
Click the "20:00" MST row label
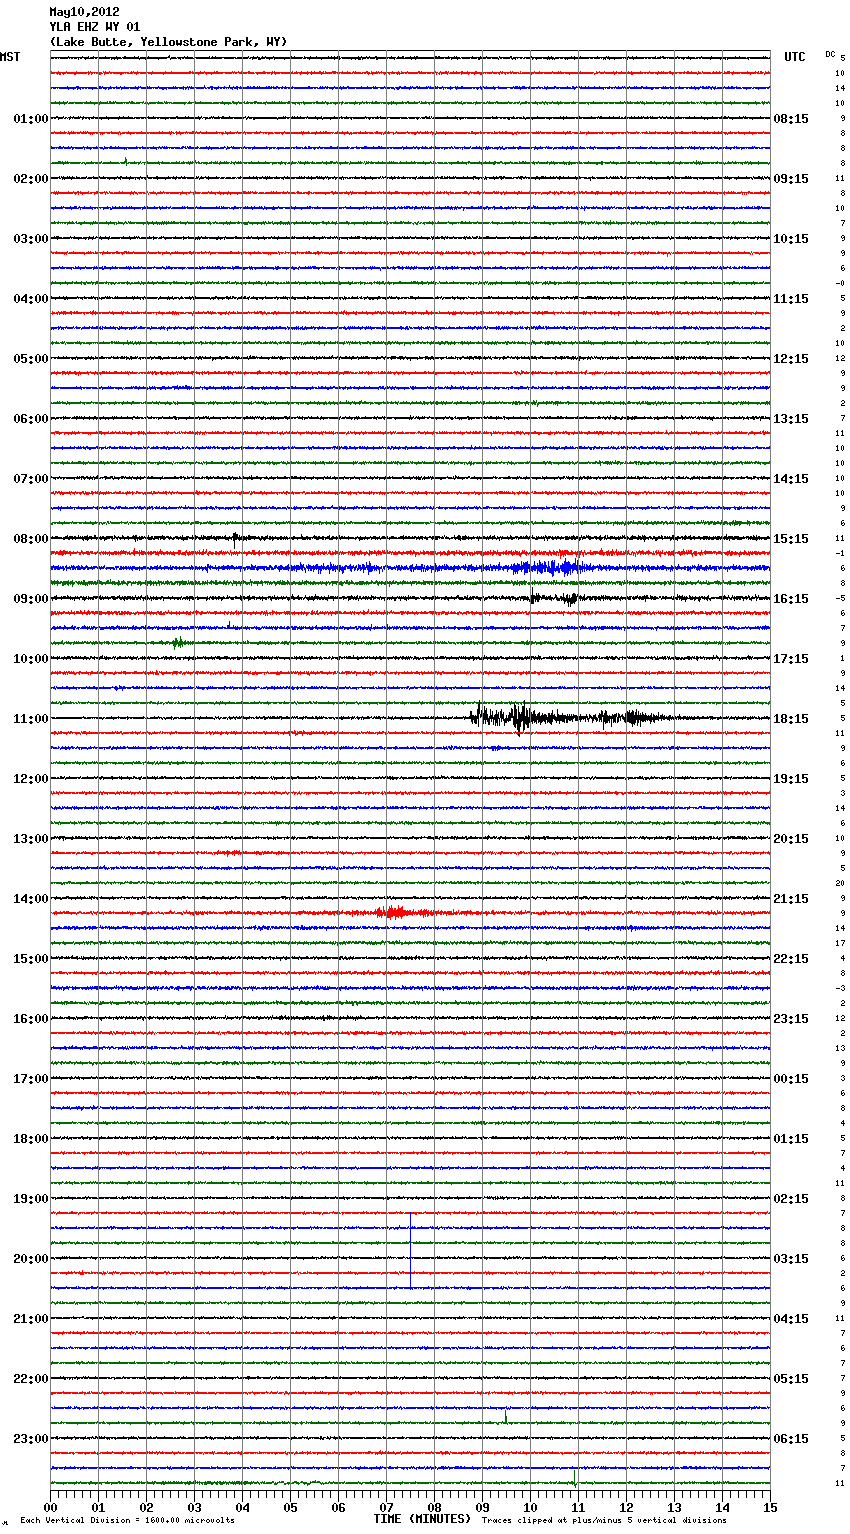pyautogui.click(x=31, y=1259)
